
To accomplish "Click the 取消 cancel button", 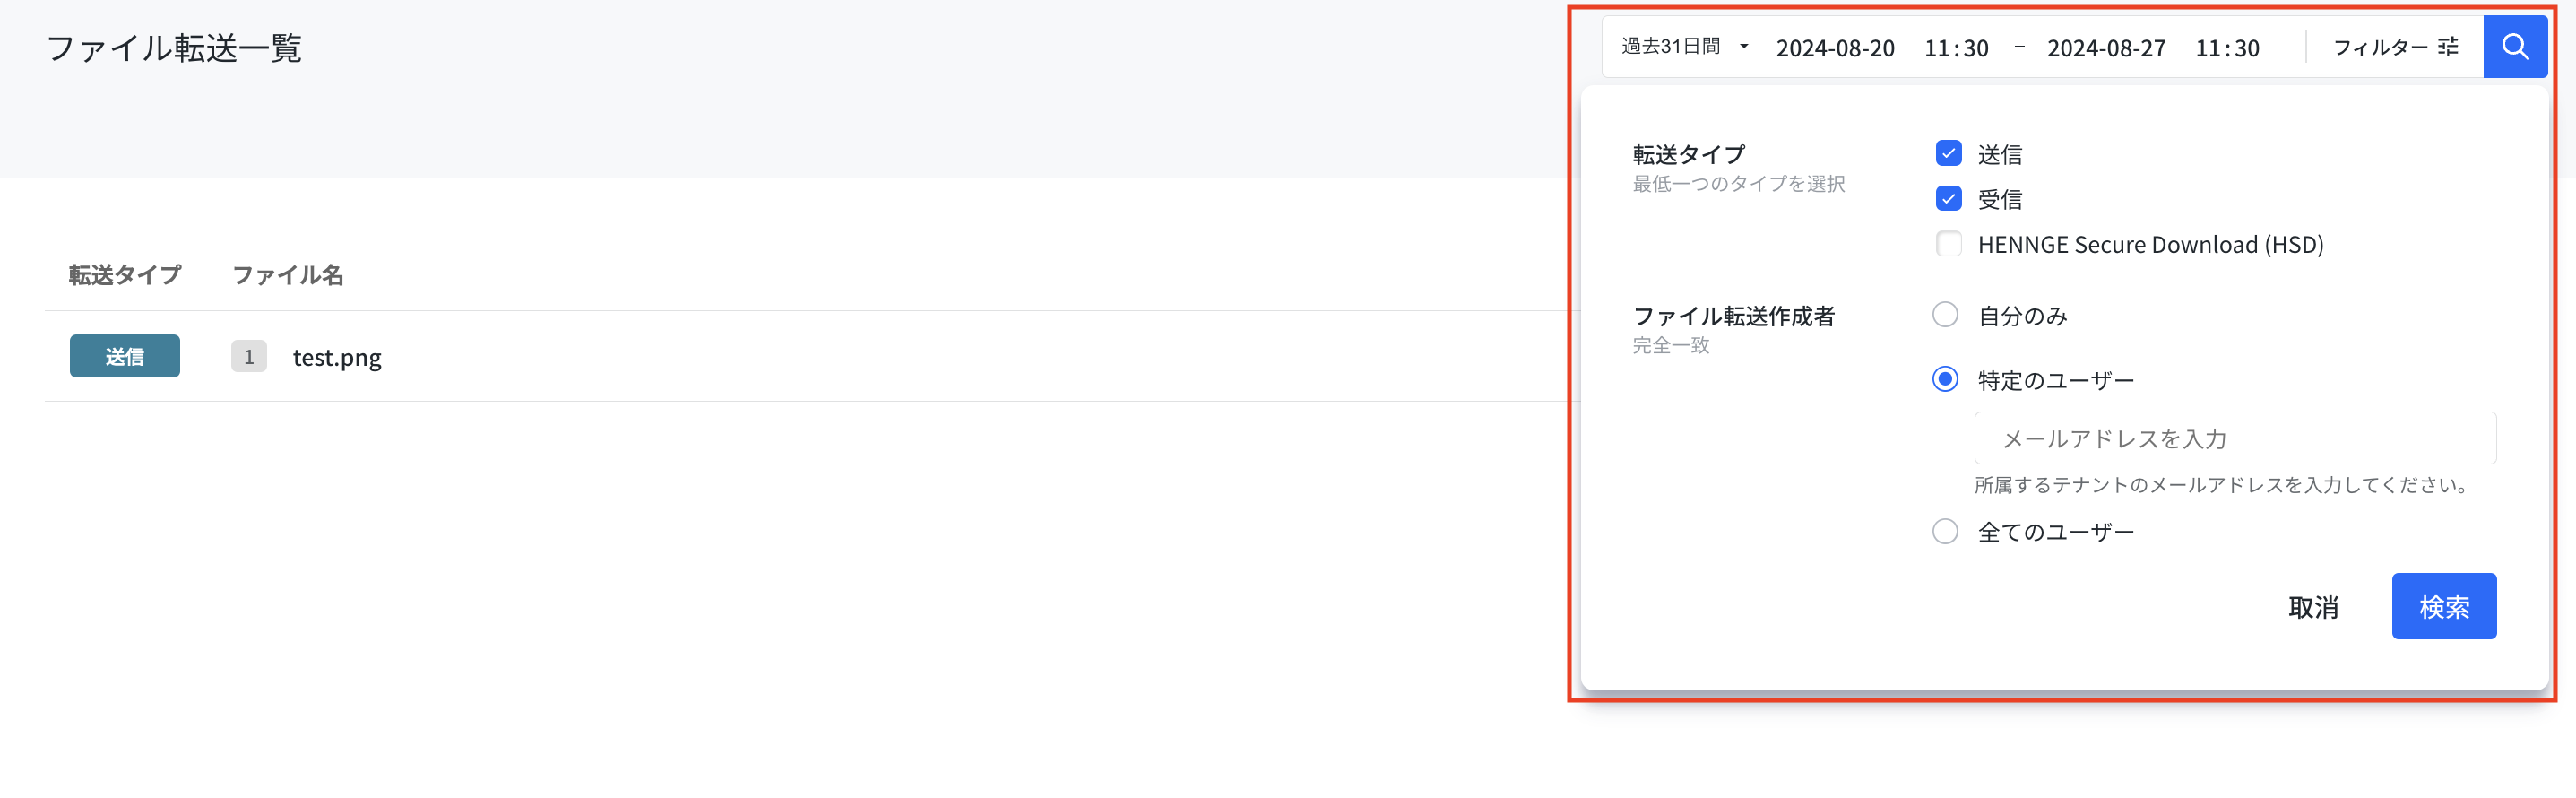I will coord(2313,606).
